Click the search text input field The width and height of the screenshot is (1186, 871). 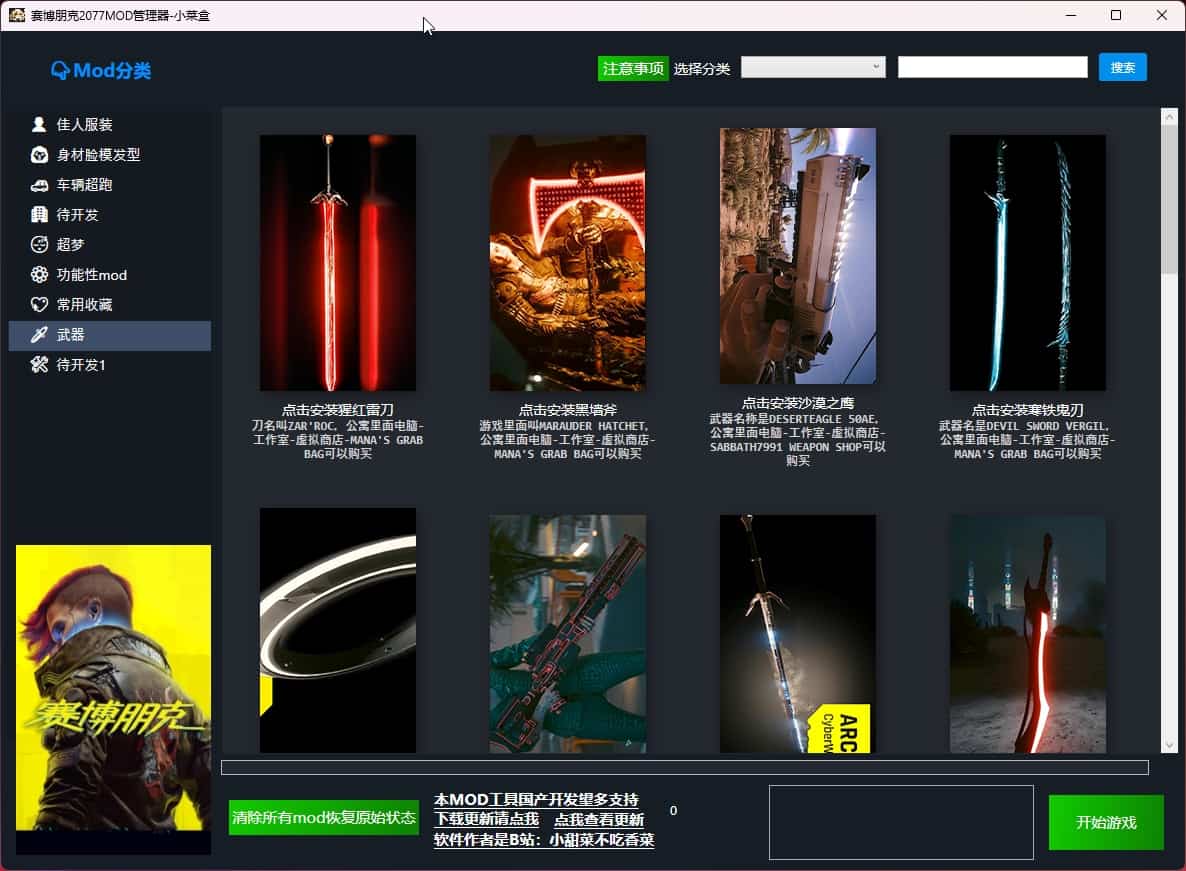[x=992, y=67]
